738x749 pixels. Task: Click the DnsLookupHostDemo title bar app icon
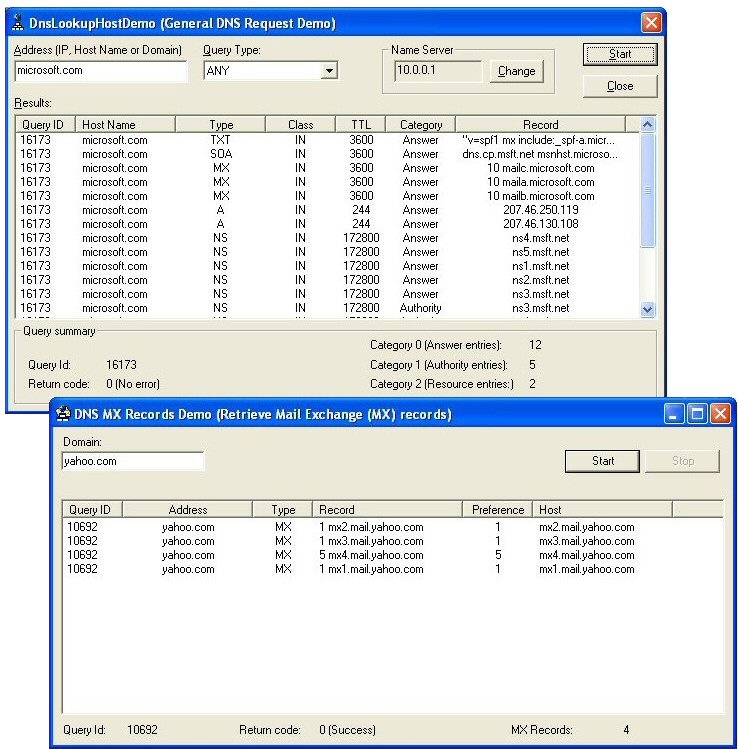(x=21, y=22)
